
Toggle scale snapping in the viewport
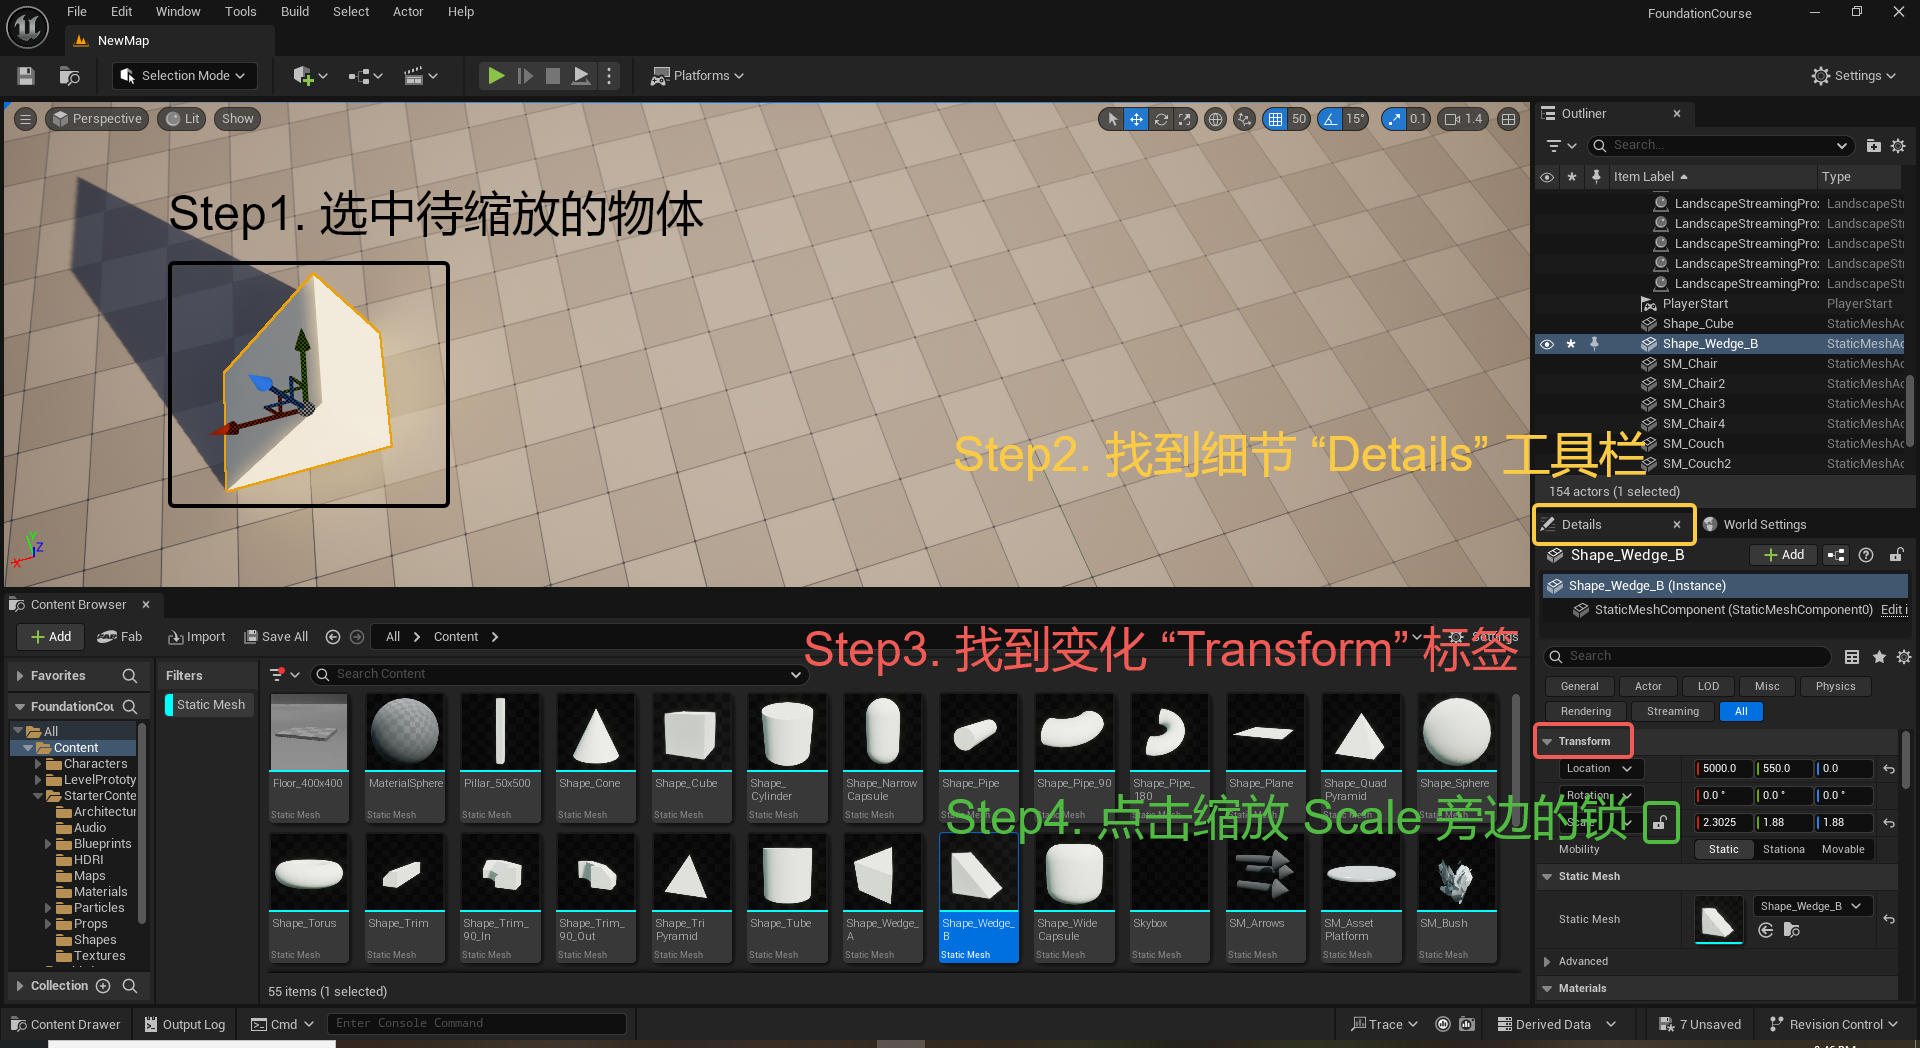[x=1394, y=119]
